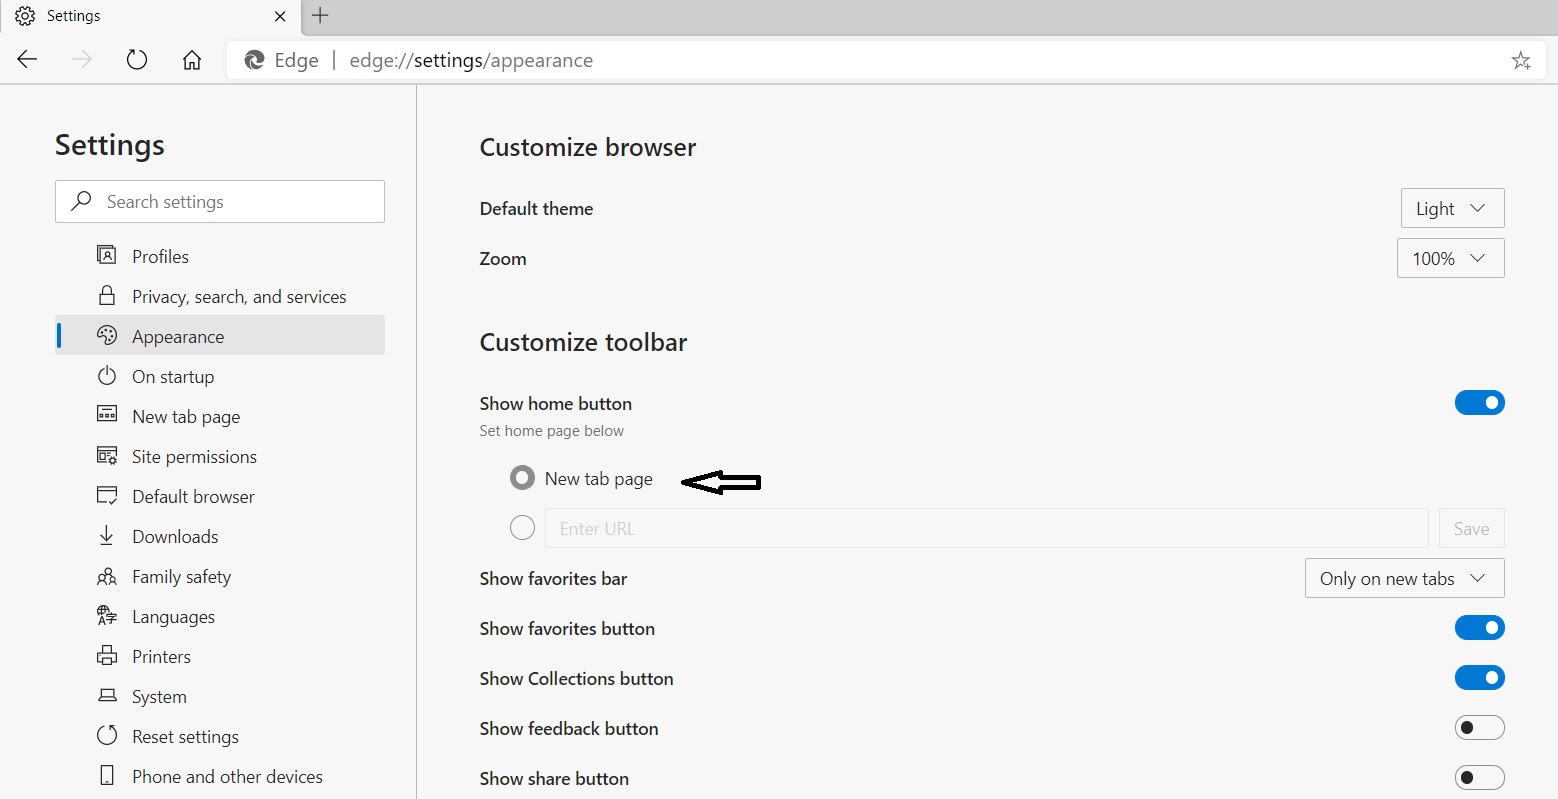Image resolution: width=1558 pixels, height=799 pixels.
Task: Toggle off Show favorites button
Action: [1480, 627]
